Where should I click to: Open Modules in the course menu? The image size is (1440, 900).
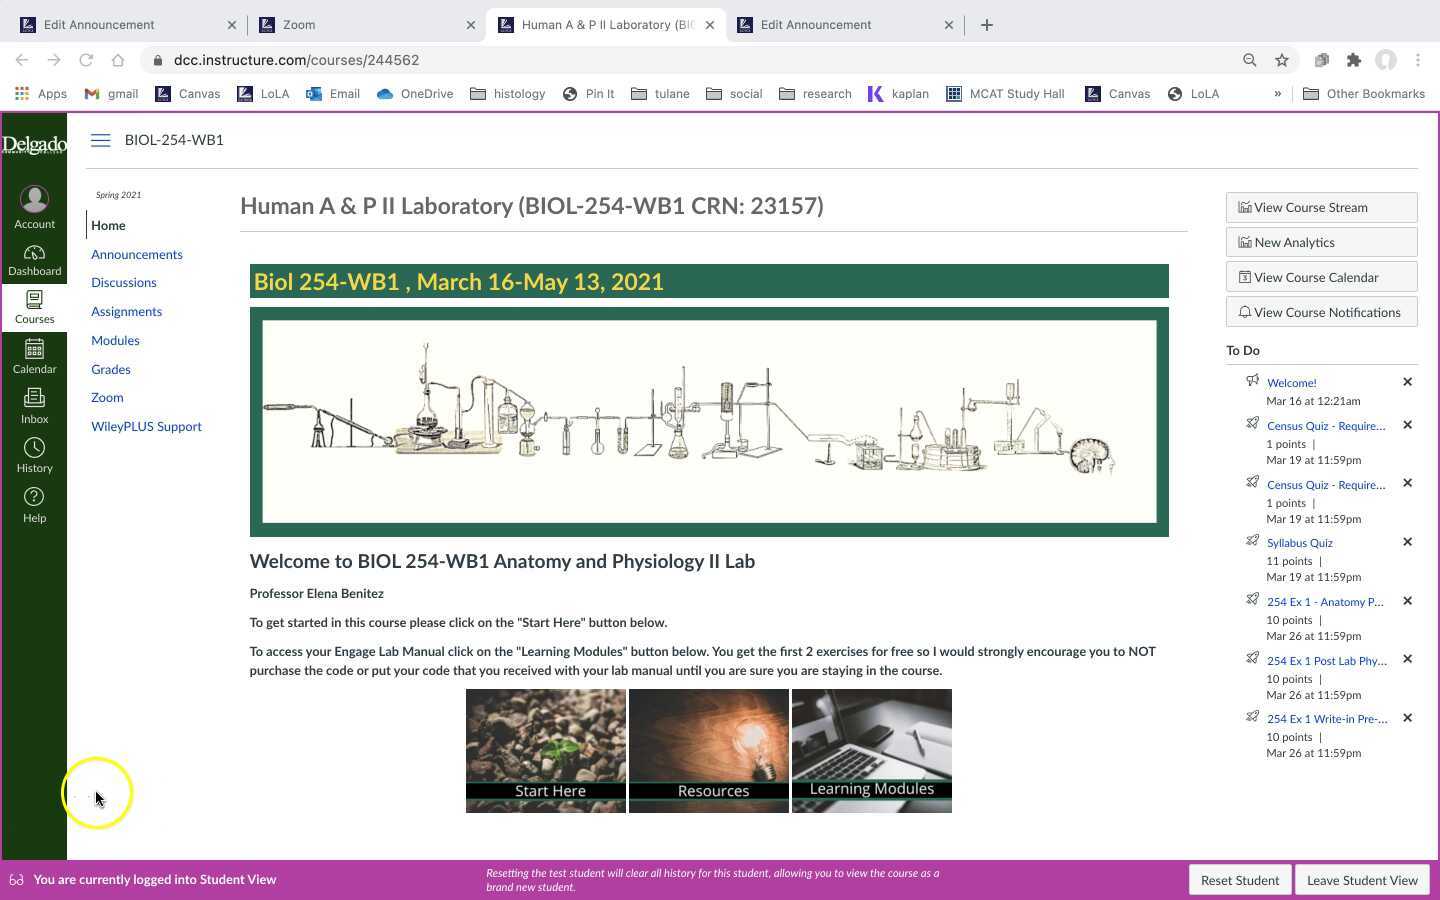coord(115,340)
